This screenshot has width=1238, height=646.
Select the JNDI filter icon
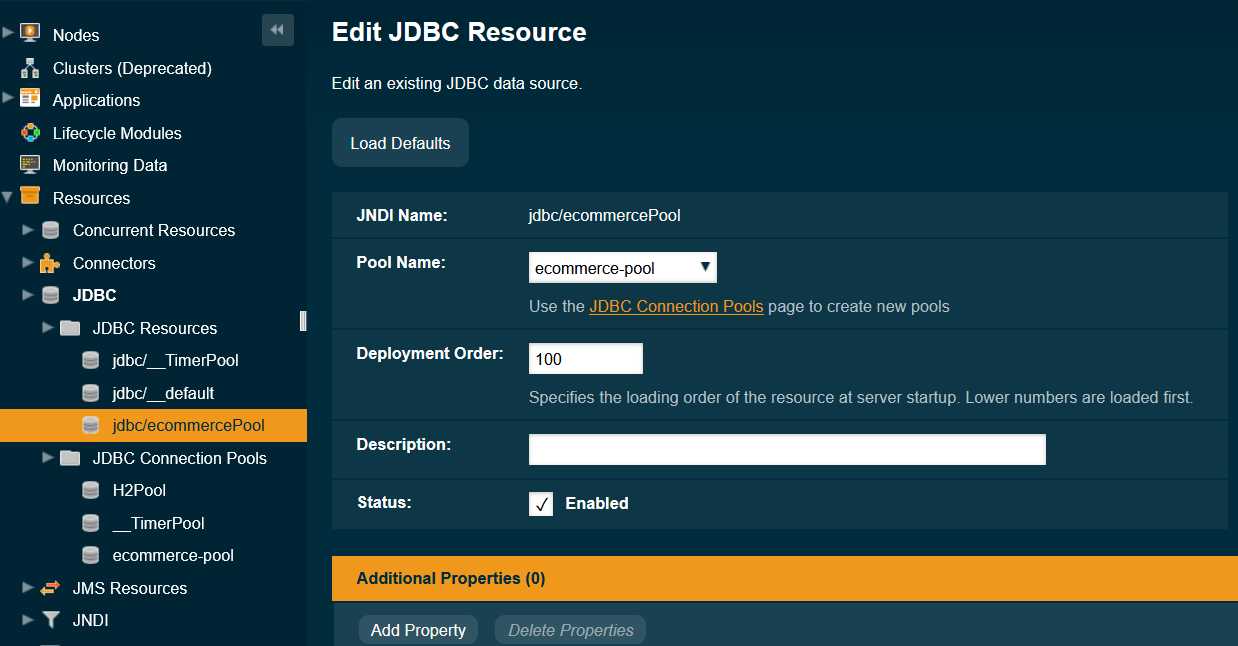pyautogui.click(x=50, y=620)
